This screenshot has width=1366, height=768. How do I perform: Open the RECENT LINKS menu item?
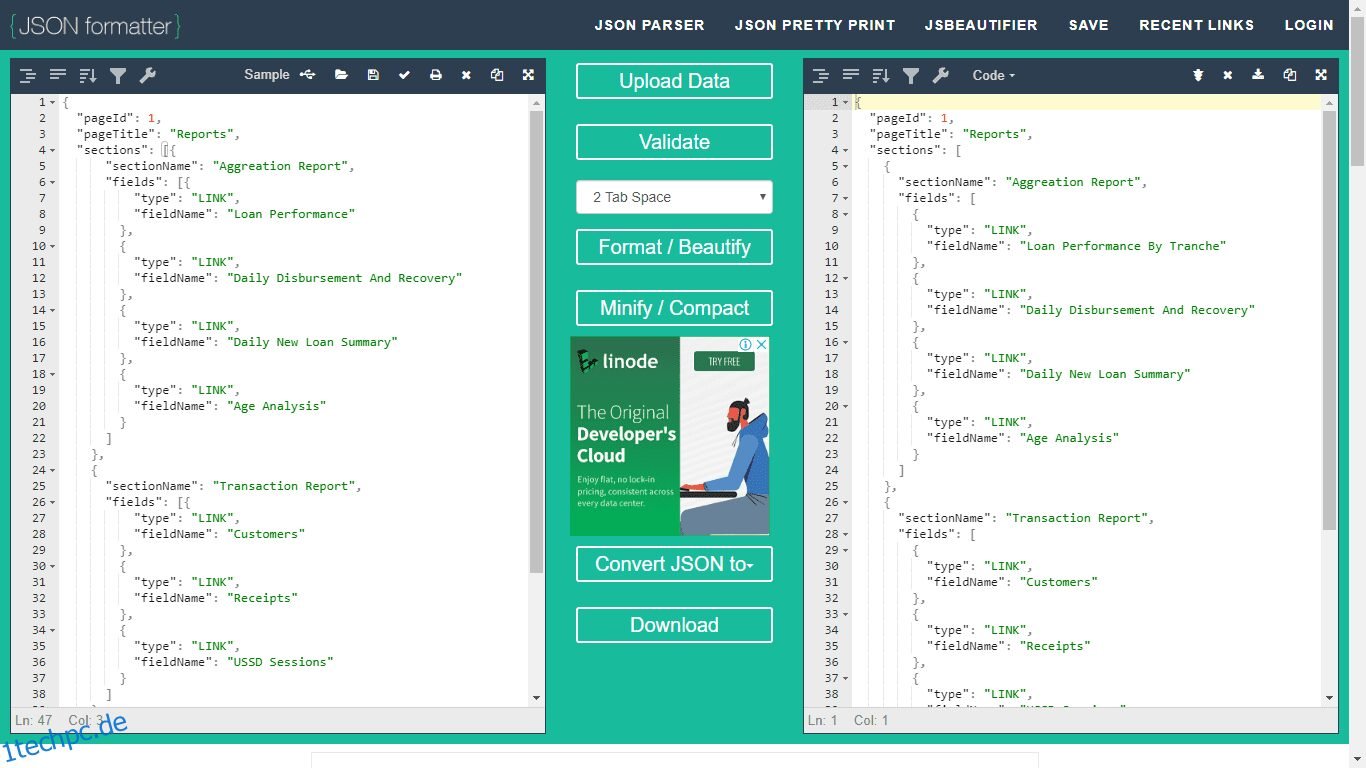point(1197,25)
